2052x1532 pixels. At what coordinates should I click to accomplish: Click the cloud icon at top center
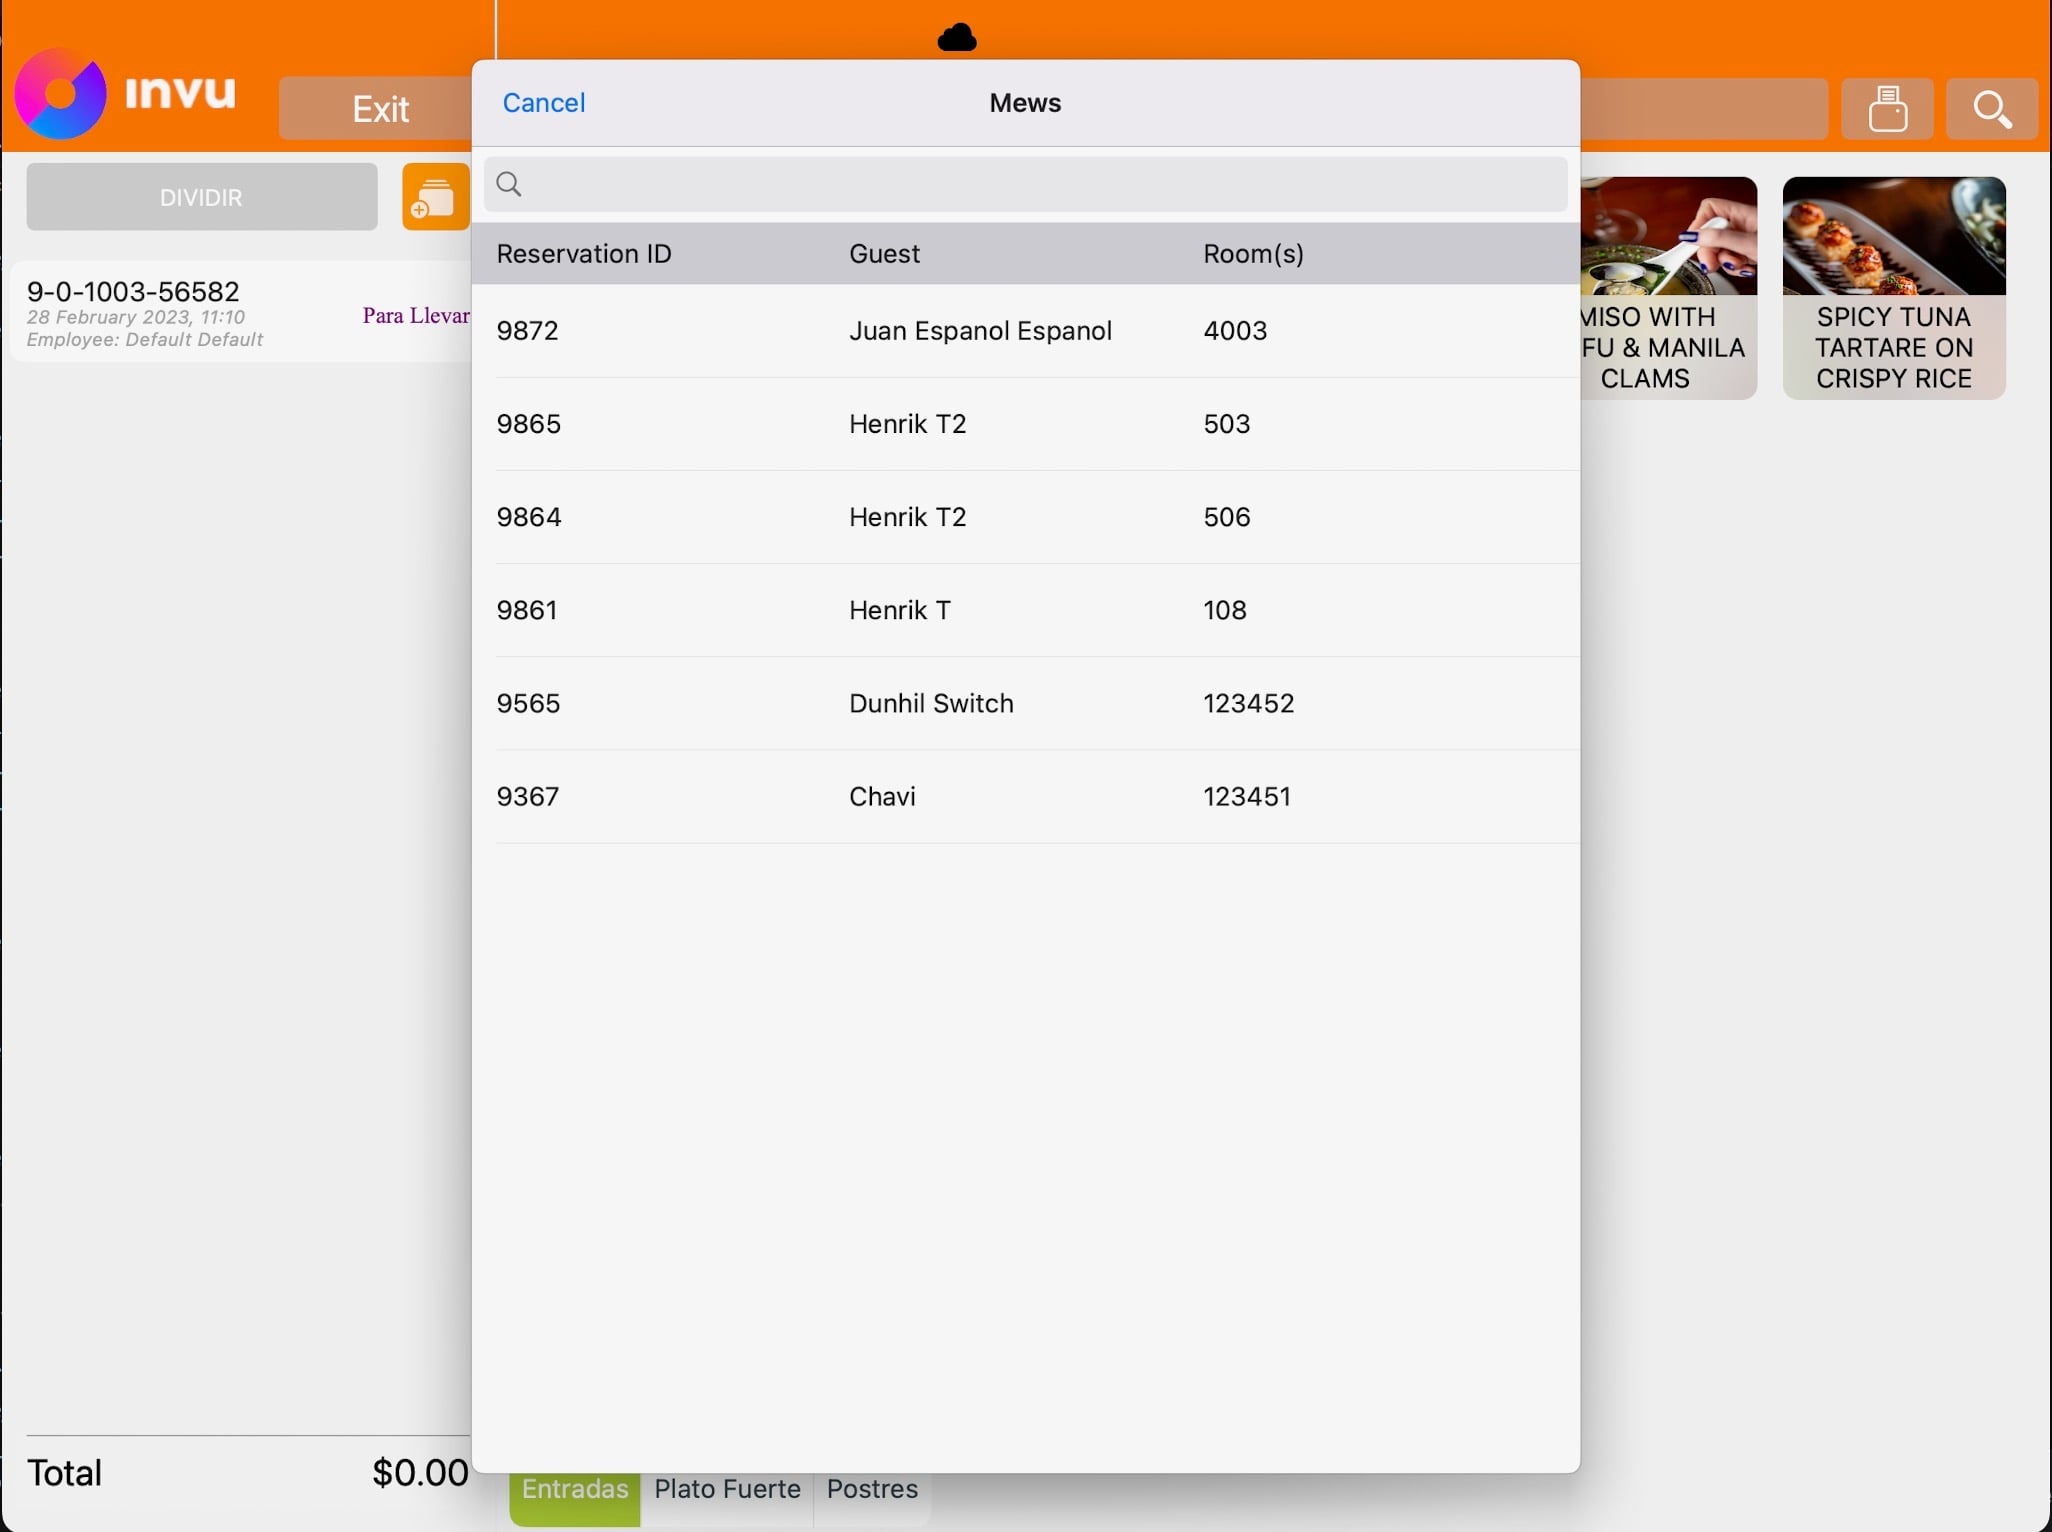[957, 38]
